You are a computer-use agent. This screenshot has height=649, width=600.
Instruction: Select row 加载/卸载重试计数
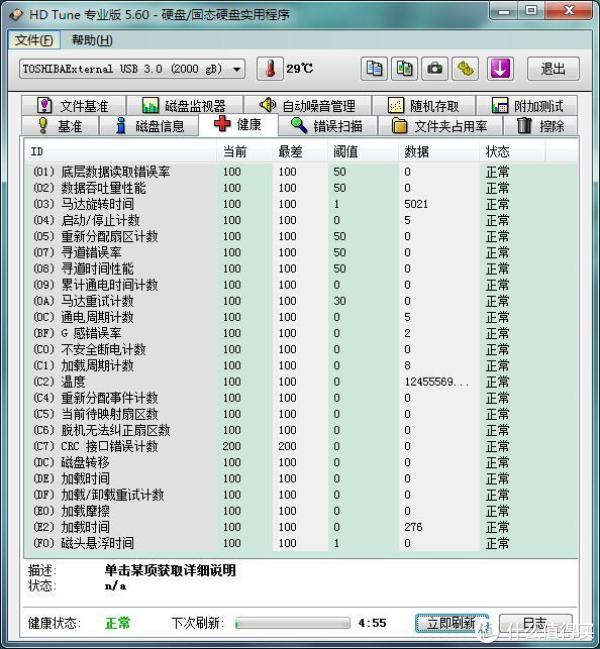point(301,495)
